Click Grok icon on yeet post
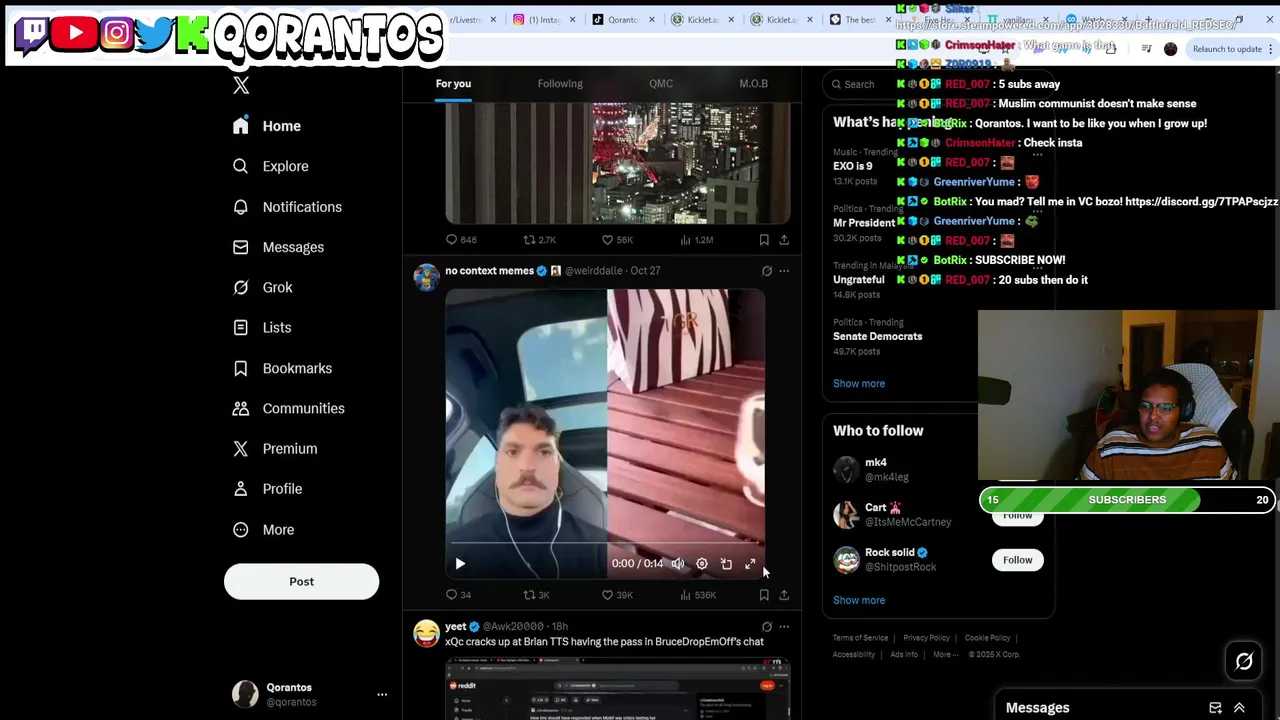 pos(767,627)
